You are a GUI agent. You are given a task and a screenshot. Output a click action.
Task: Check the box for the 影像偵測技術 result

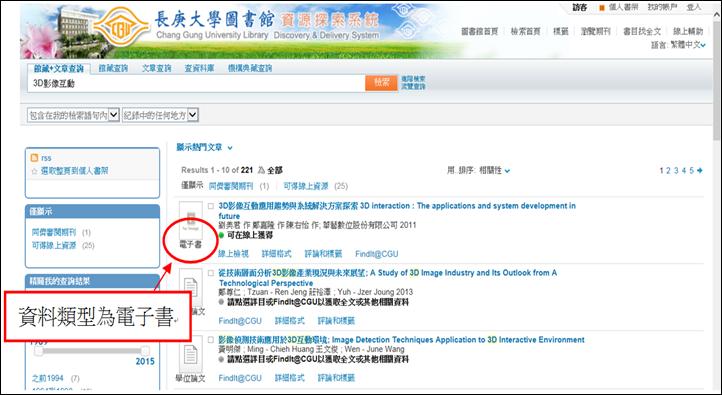click(x=211, y=340)
